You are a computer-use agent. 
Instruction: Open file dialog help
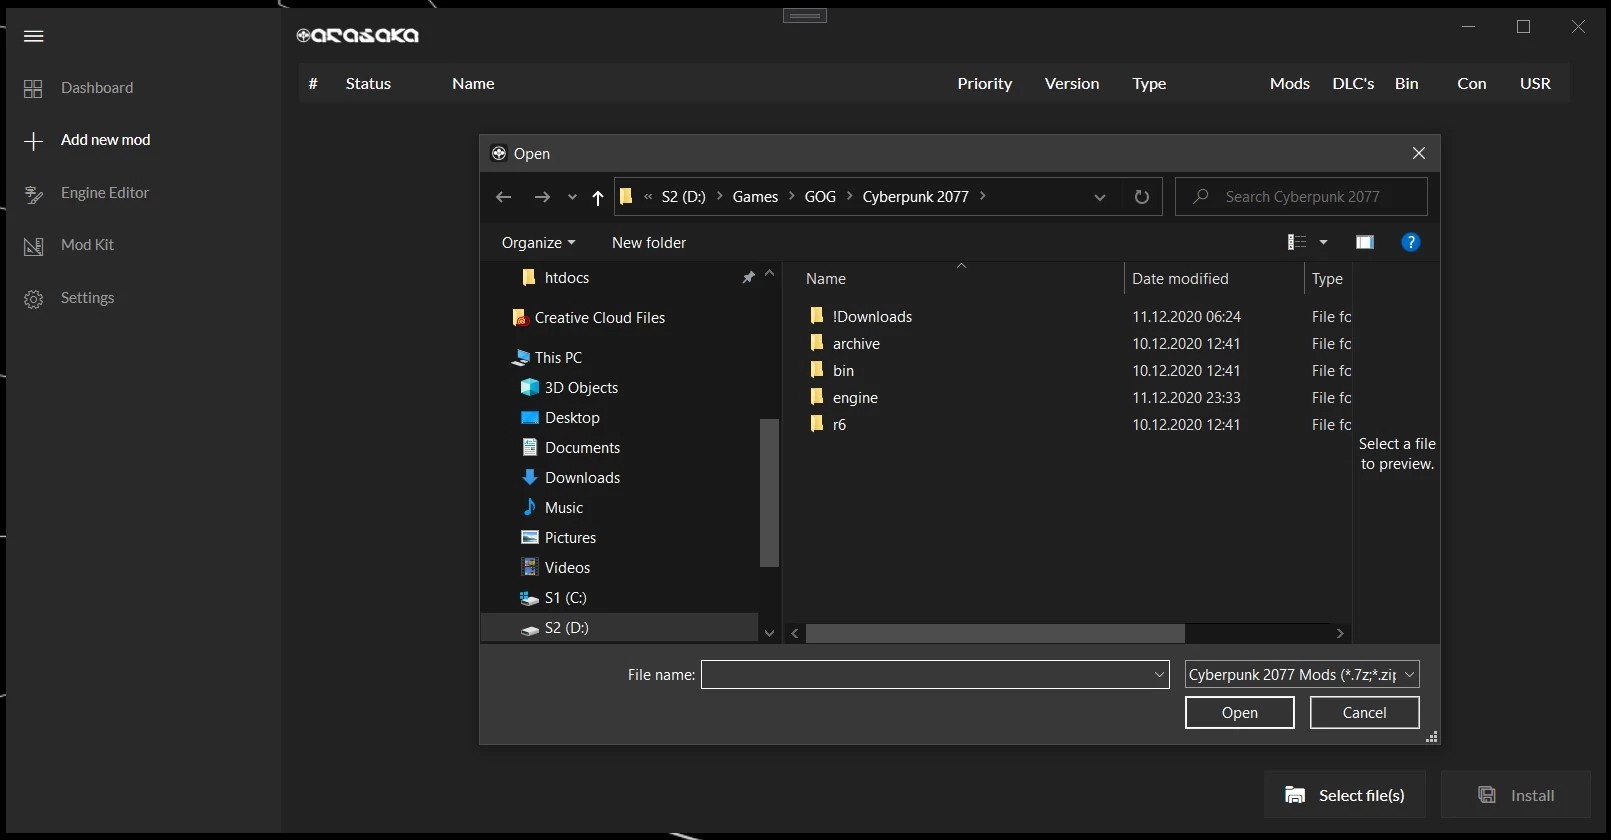pyautogui.click(x=1410, y=242)
